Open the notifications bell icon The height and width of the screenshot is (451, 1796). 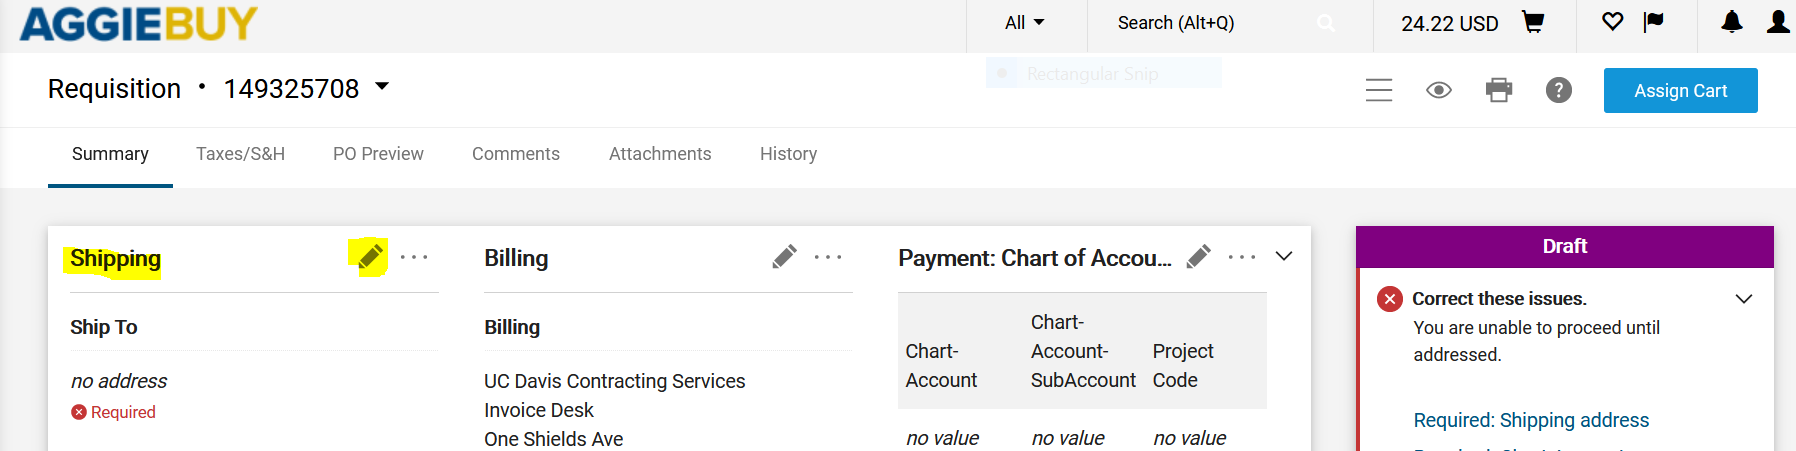(x=1732, y=21)
